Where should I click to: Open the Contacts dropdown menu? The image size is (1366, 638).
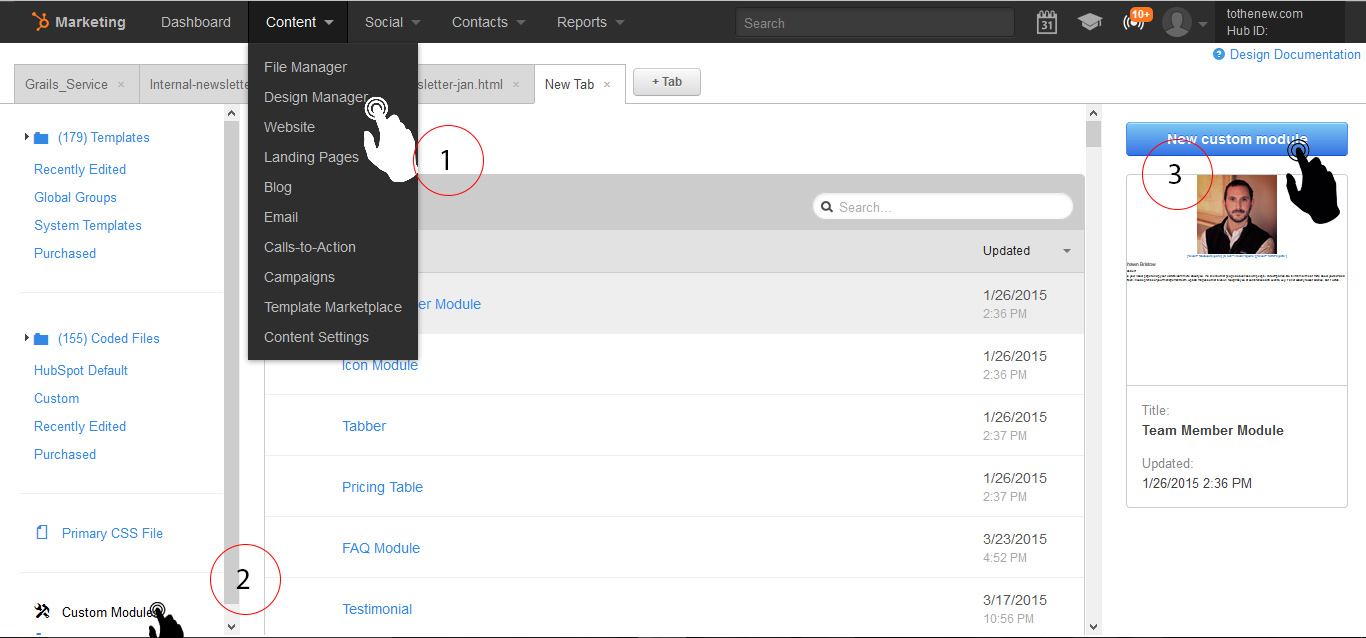tap(488, 22)
